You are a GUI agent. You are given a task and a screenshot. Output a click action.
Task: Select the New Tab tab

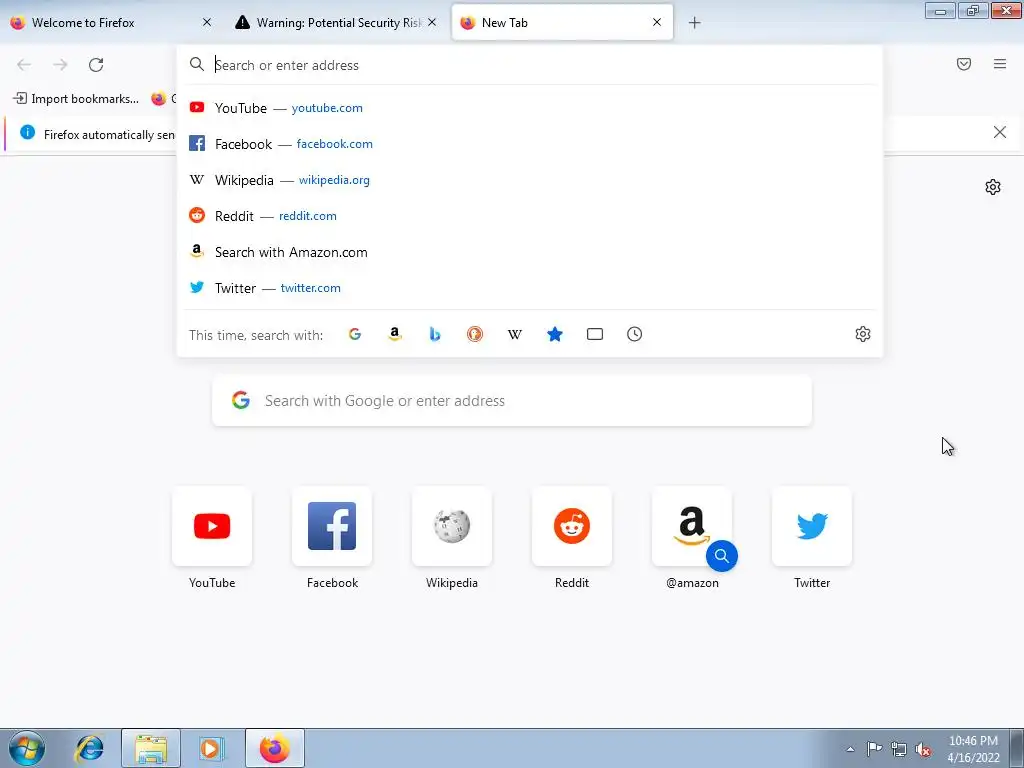562,23
